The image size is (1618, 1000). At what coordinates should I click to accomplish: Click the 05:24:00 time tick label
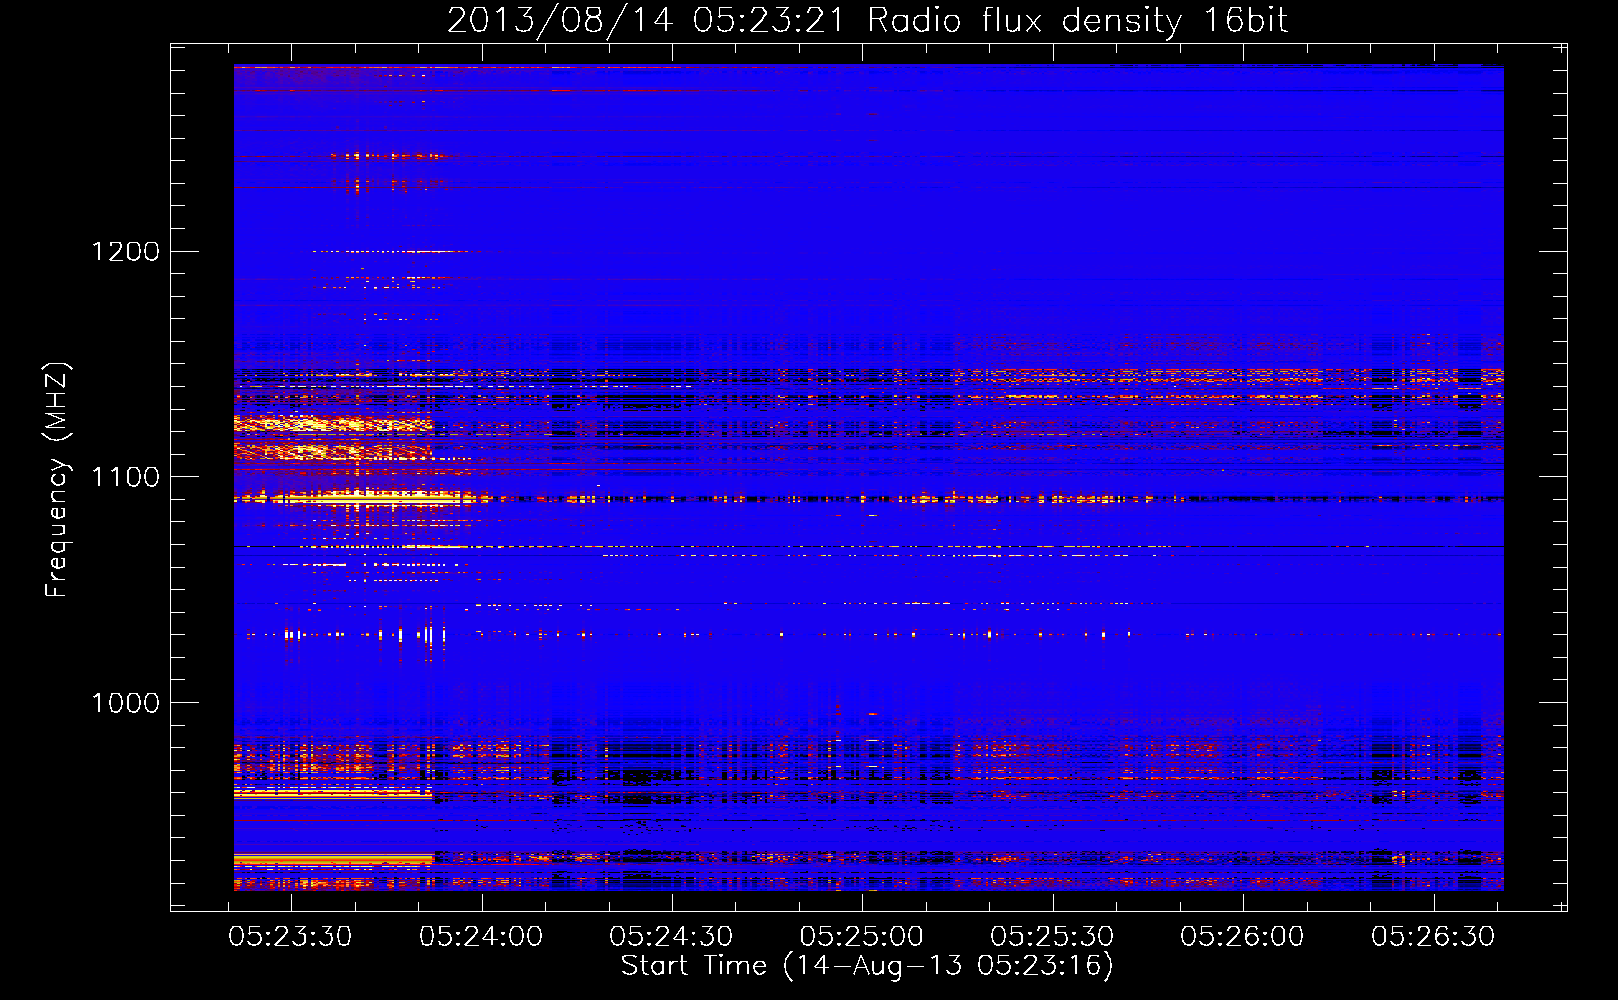tap(481, 937)
